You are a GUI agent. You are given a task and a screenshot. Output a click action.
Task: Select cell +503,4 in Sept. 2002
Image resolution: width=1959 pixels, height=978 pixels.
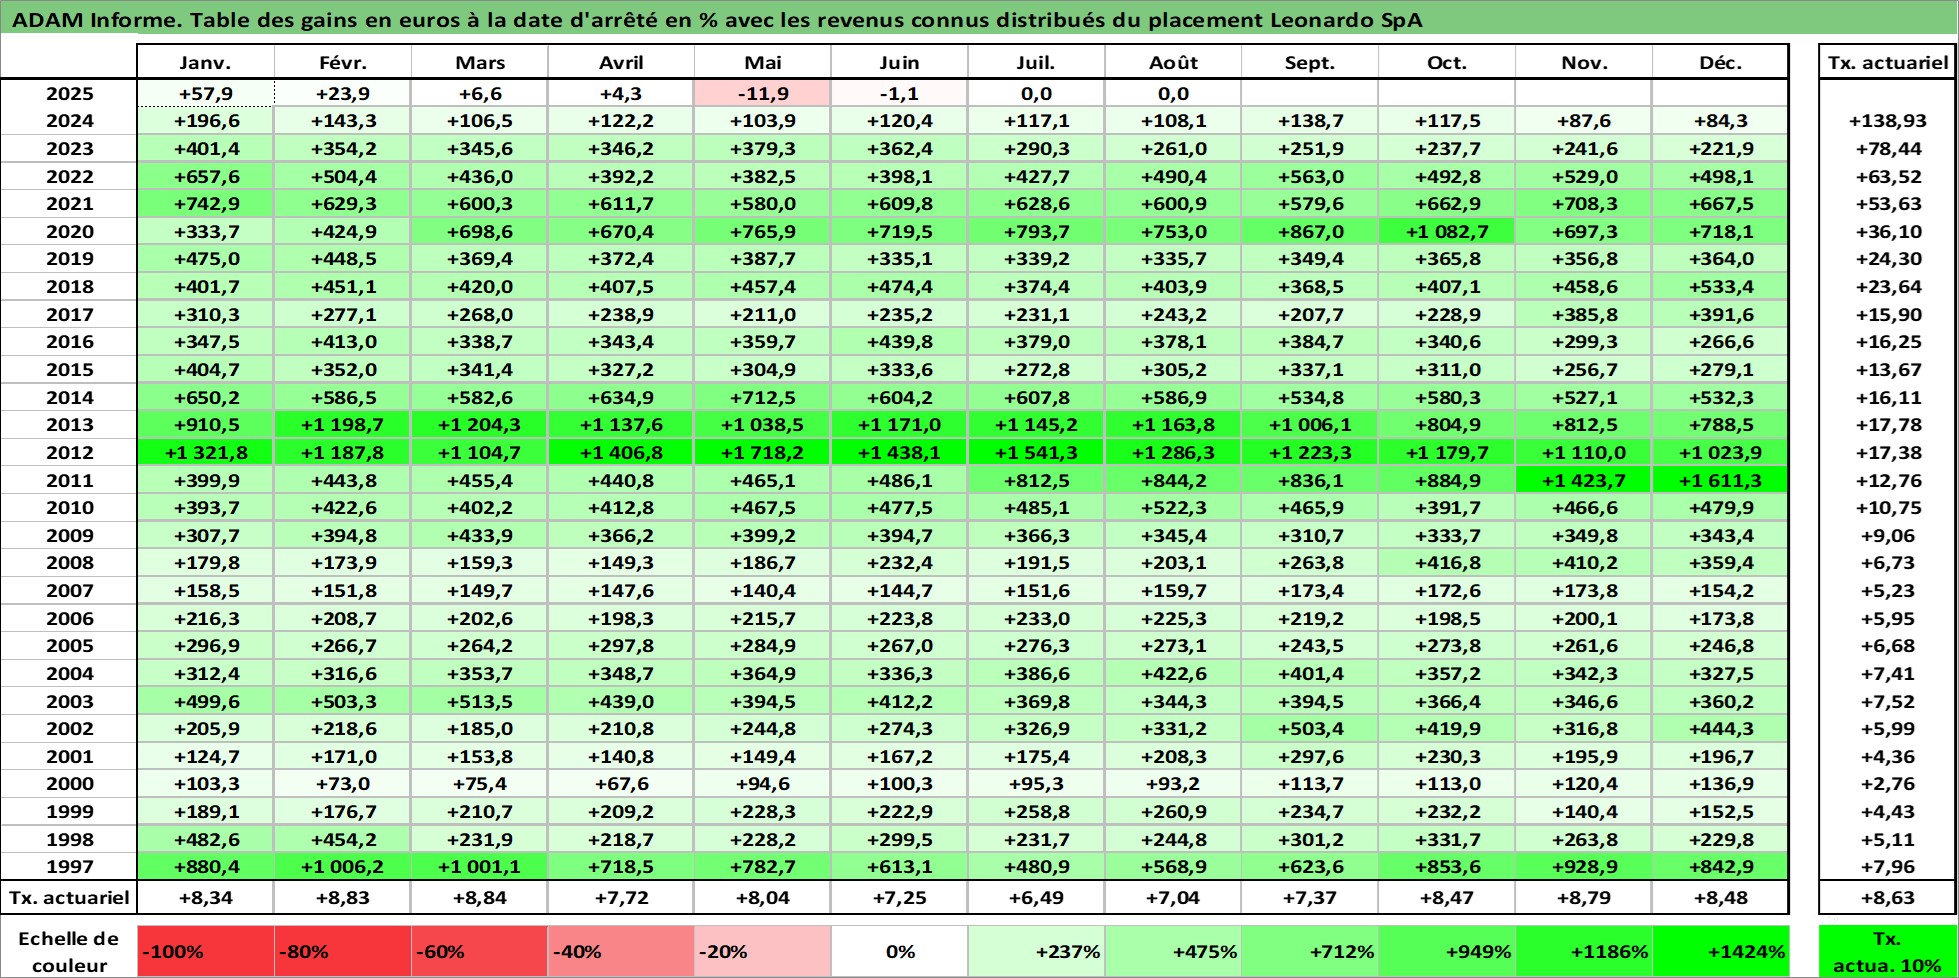pyautogui.click(x=1310, y=729)
